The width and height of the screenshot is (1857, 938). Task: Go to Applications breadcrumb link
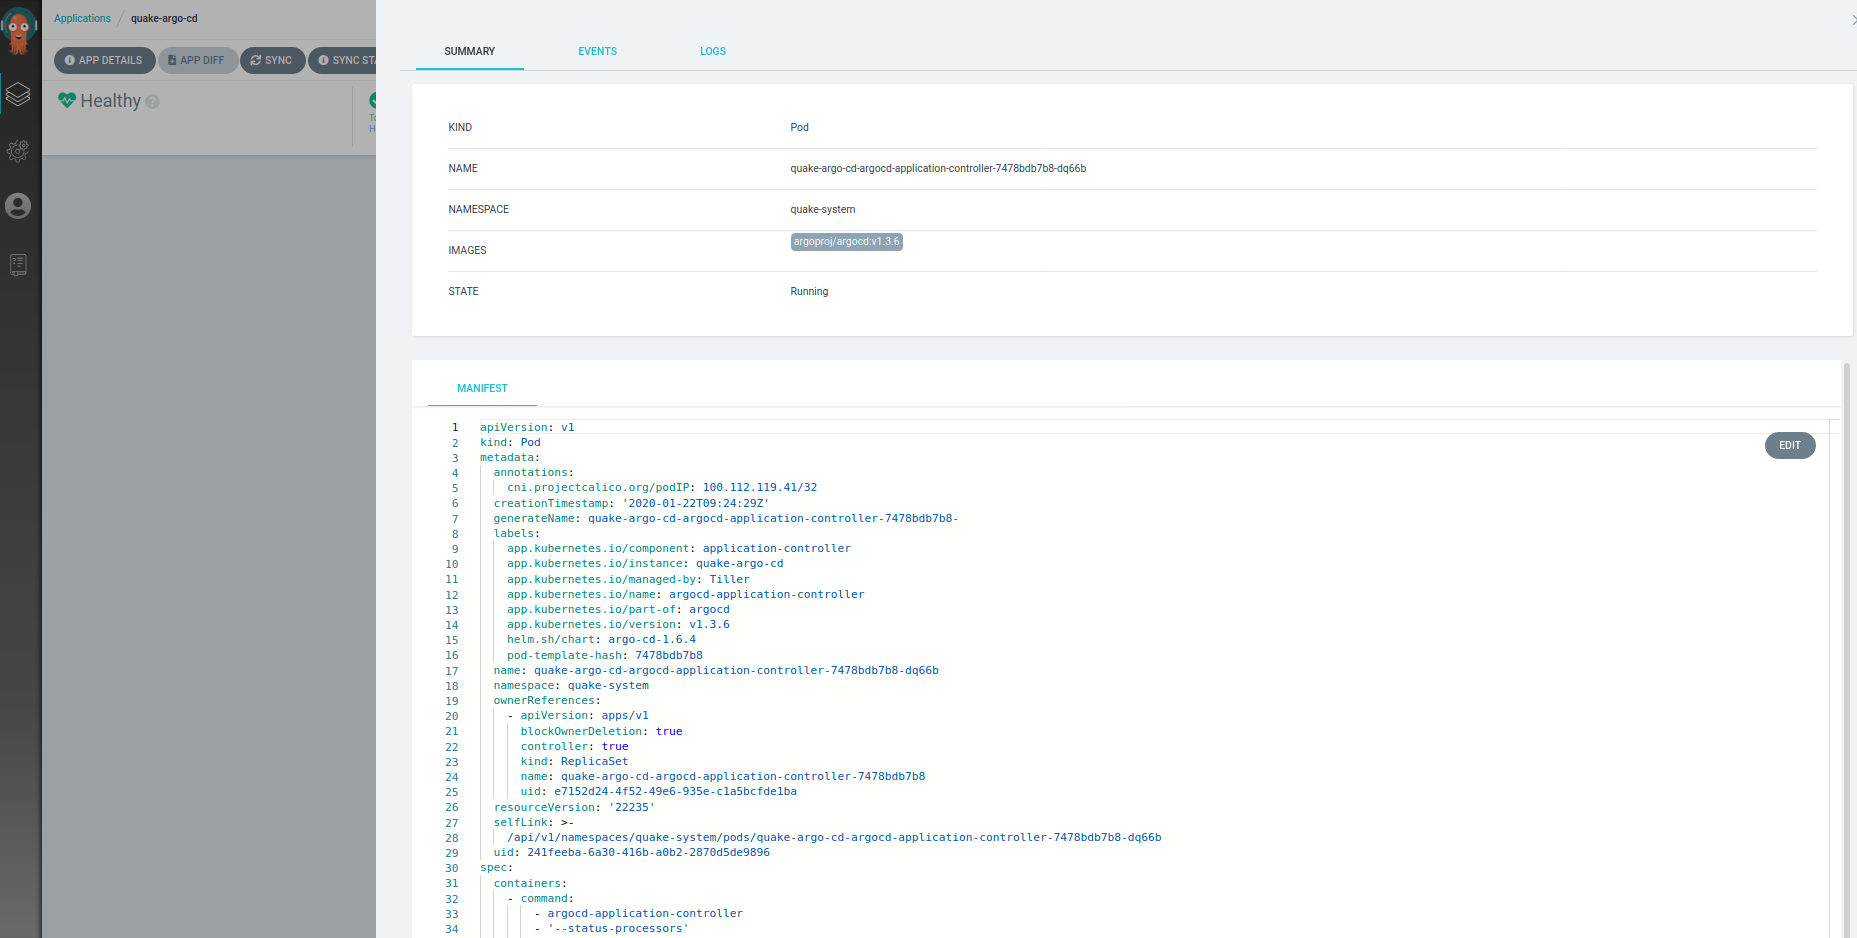pos(82,18)
